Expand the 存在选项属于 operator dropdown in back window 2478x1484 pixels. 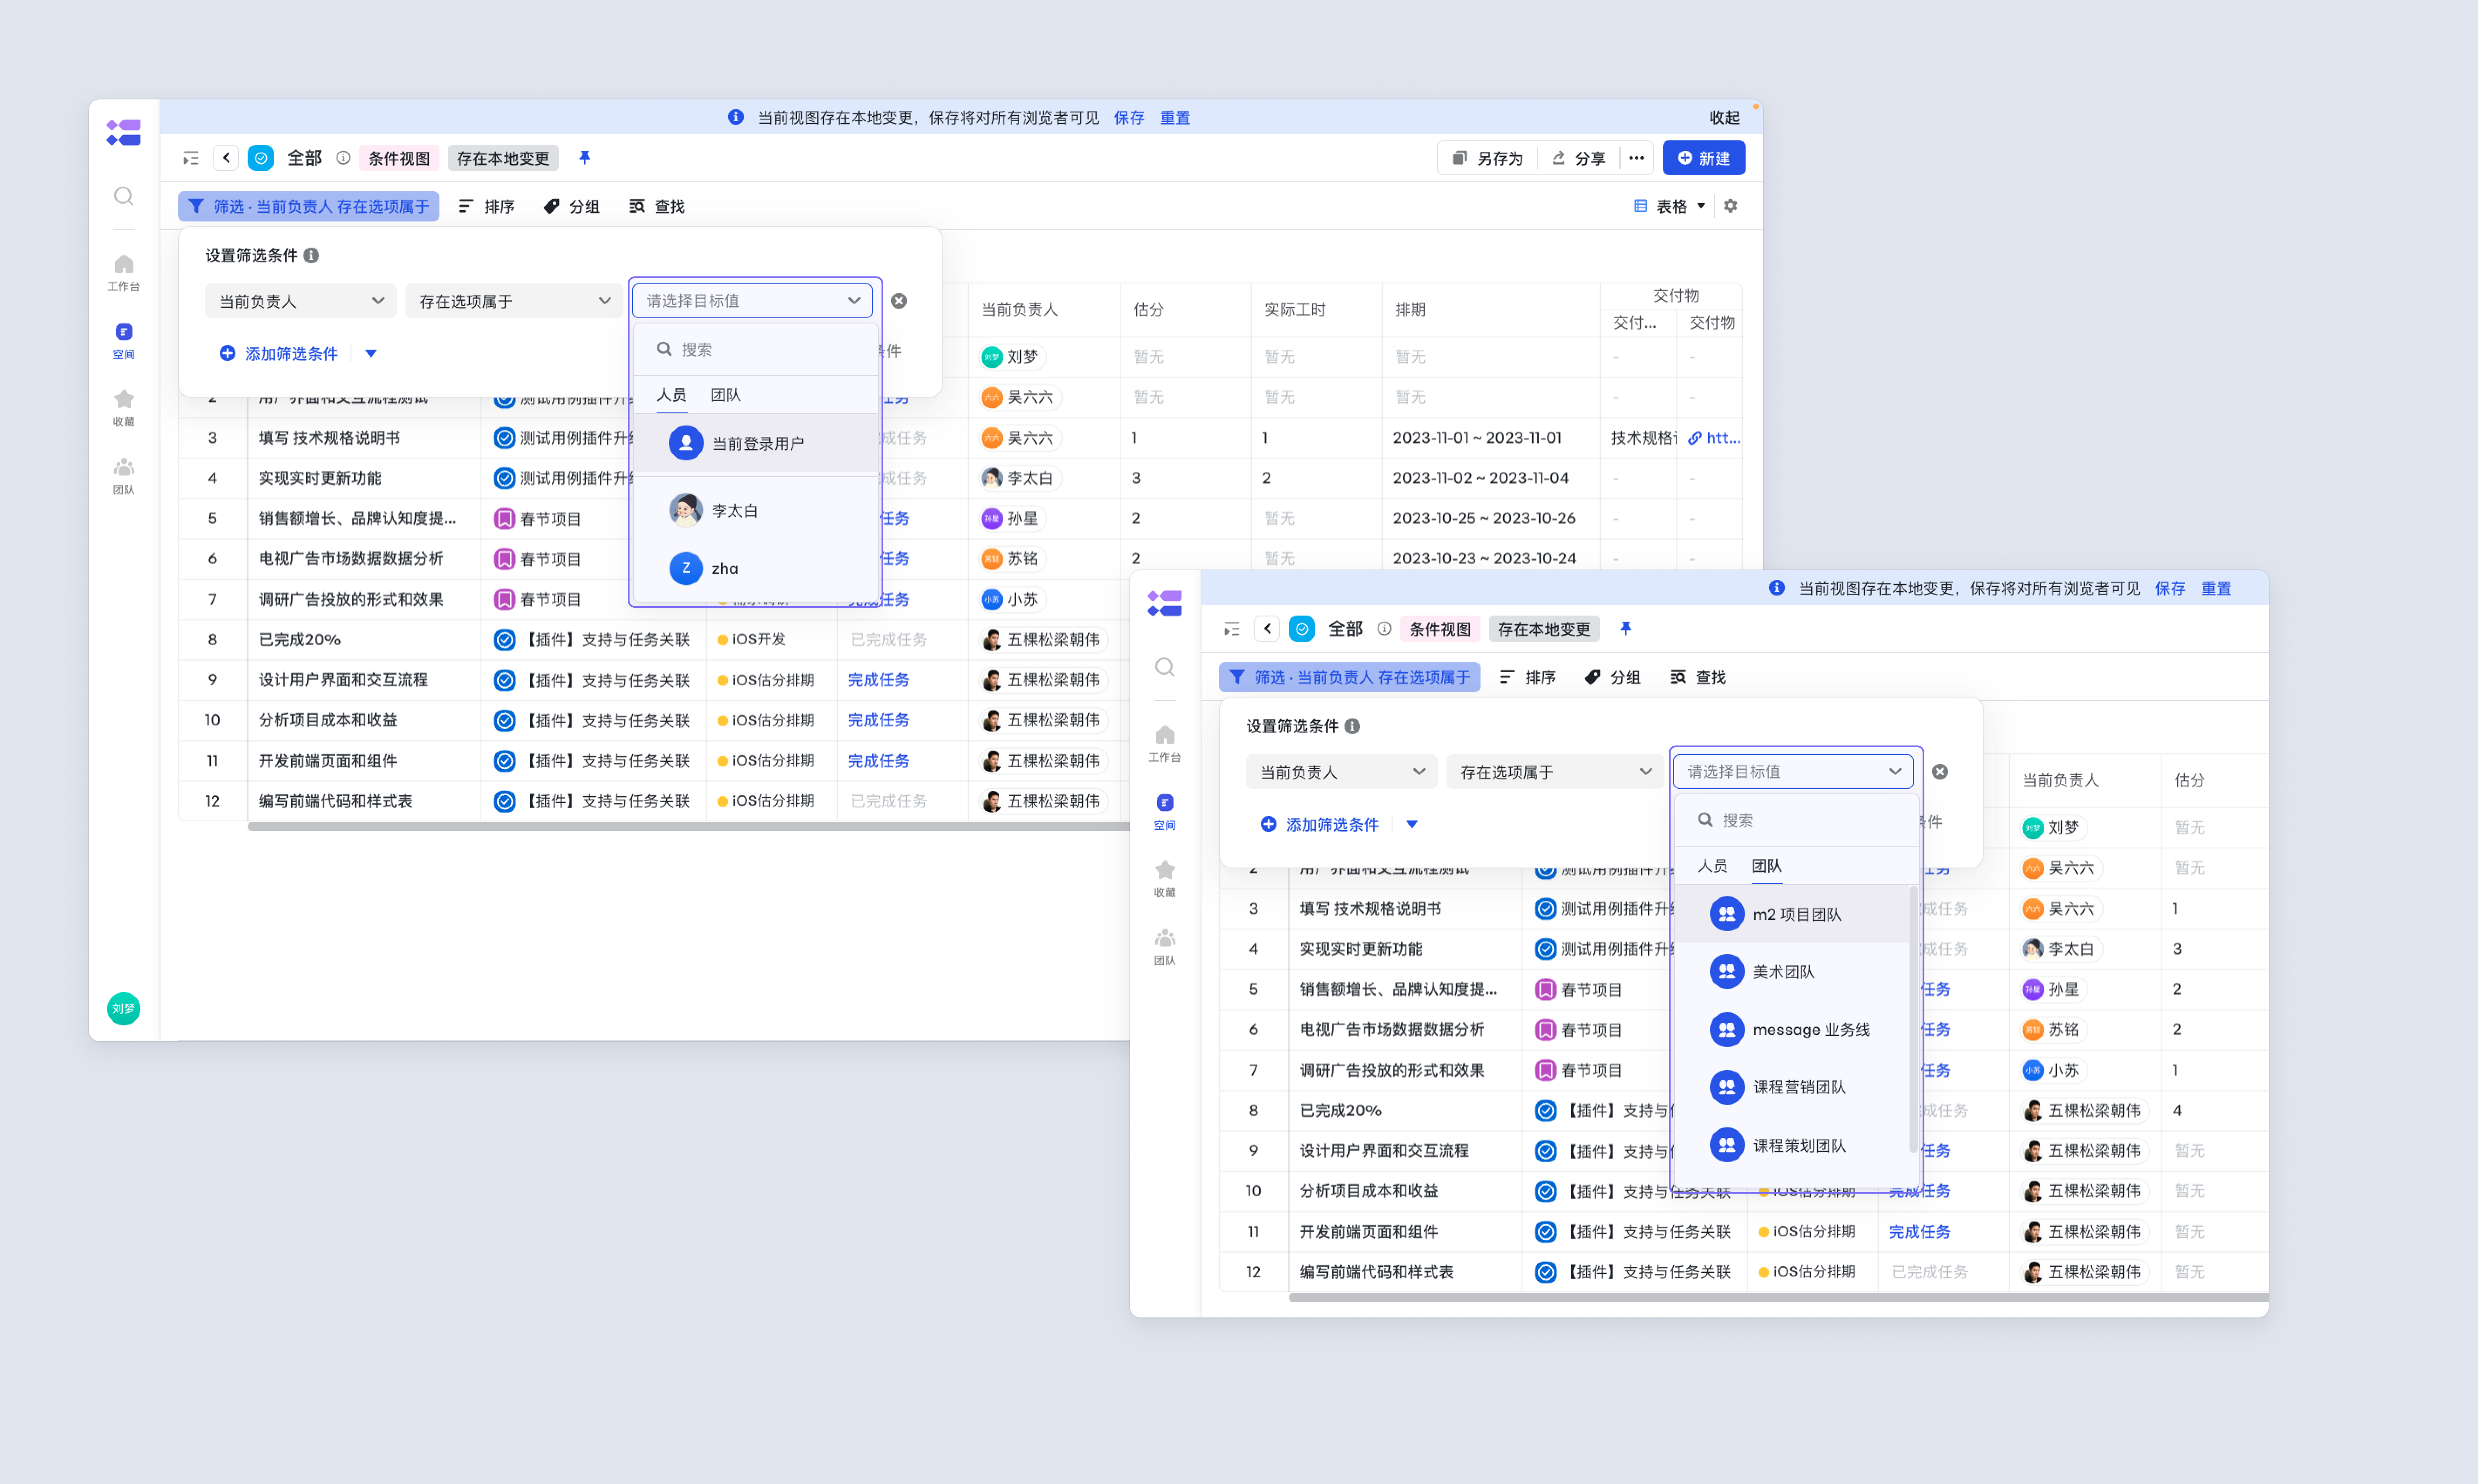point(513,301)
